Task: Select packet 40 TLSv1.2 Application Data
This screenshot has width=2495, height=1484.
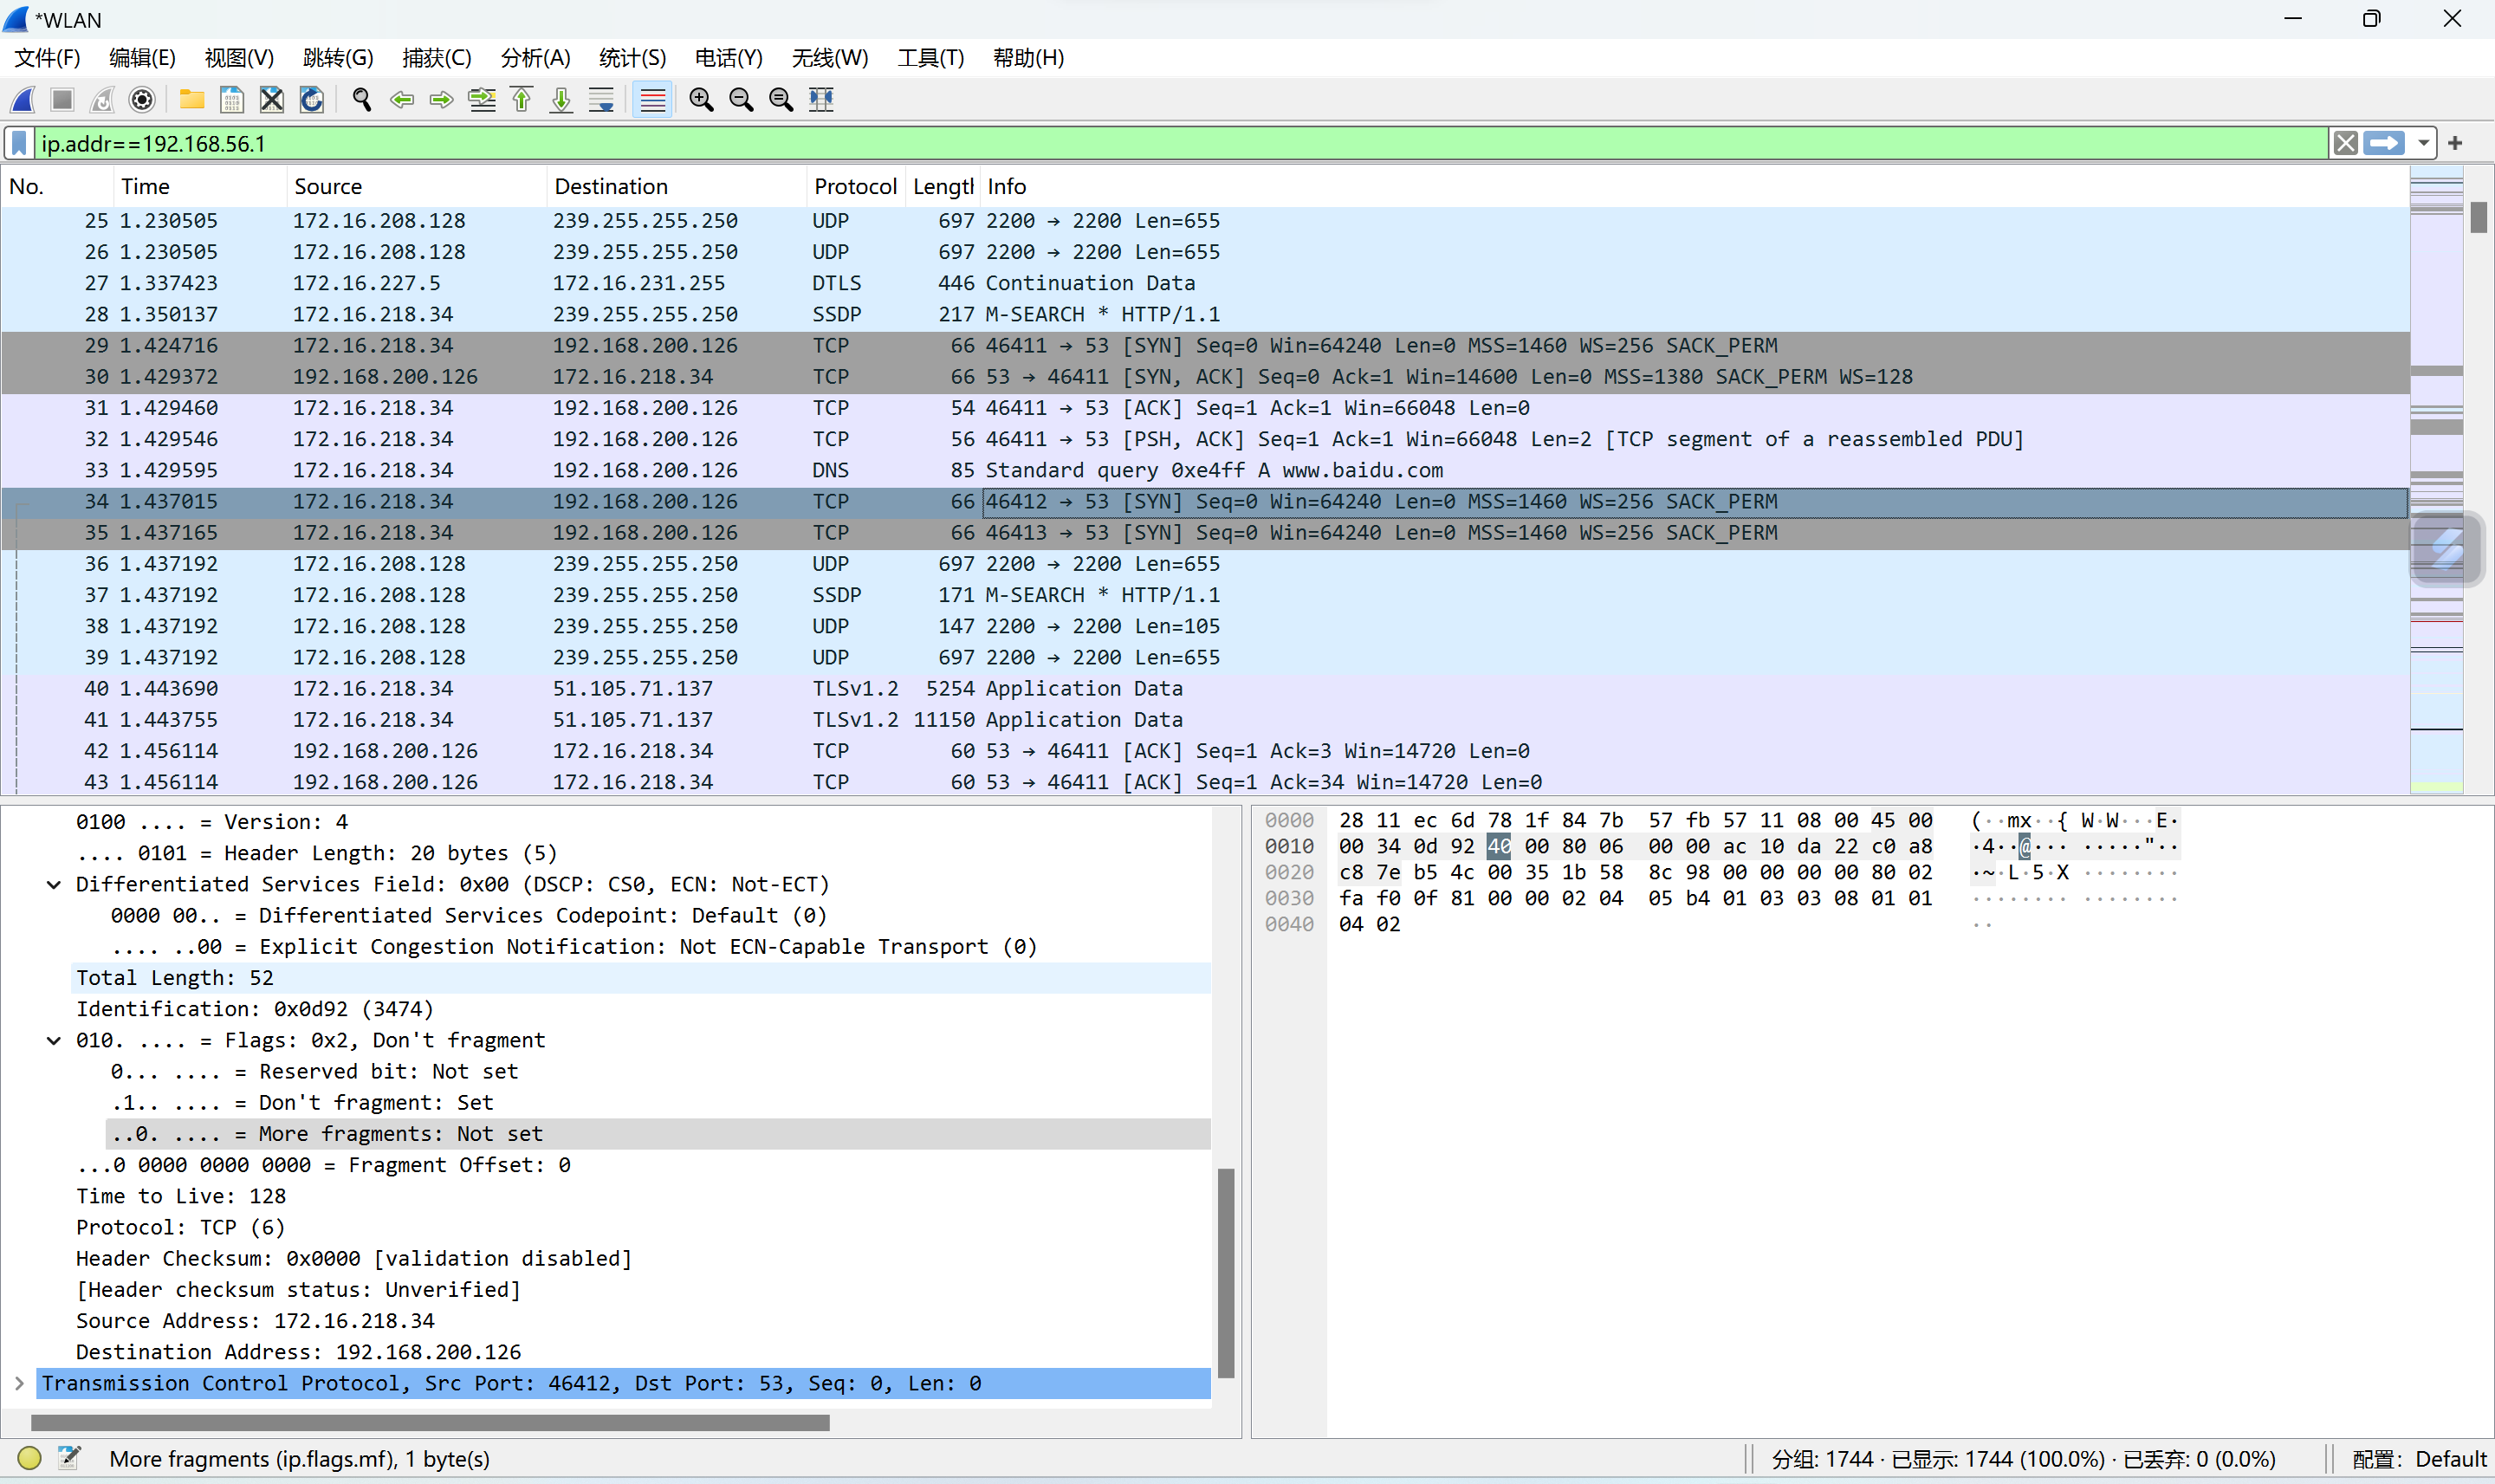Action: click(1204, 688)
